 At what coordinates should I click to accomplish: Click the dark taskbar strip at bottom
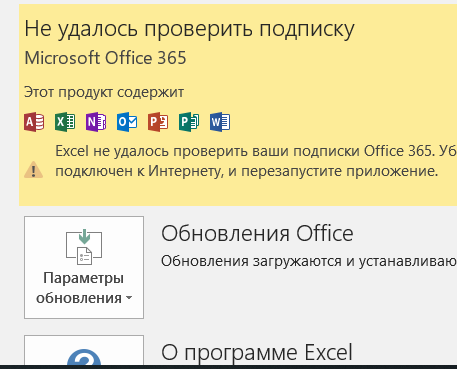228,367
